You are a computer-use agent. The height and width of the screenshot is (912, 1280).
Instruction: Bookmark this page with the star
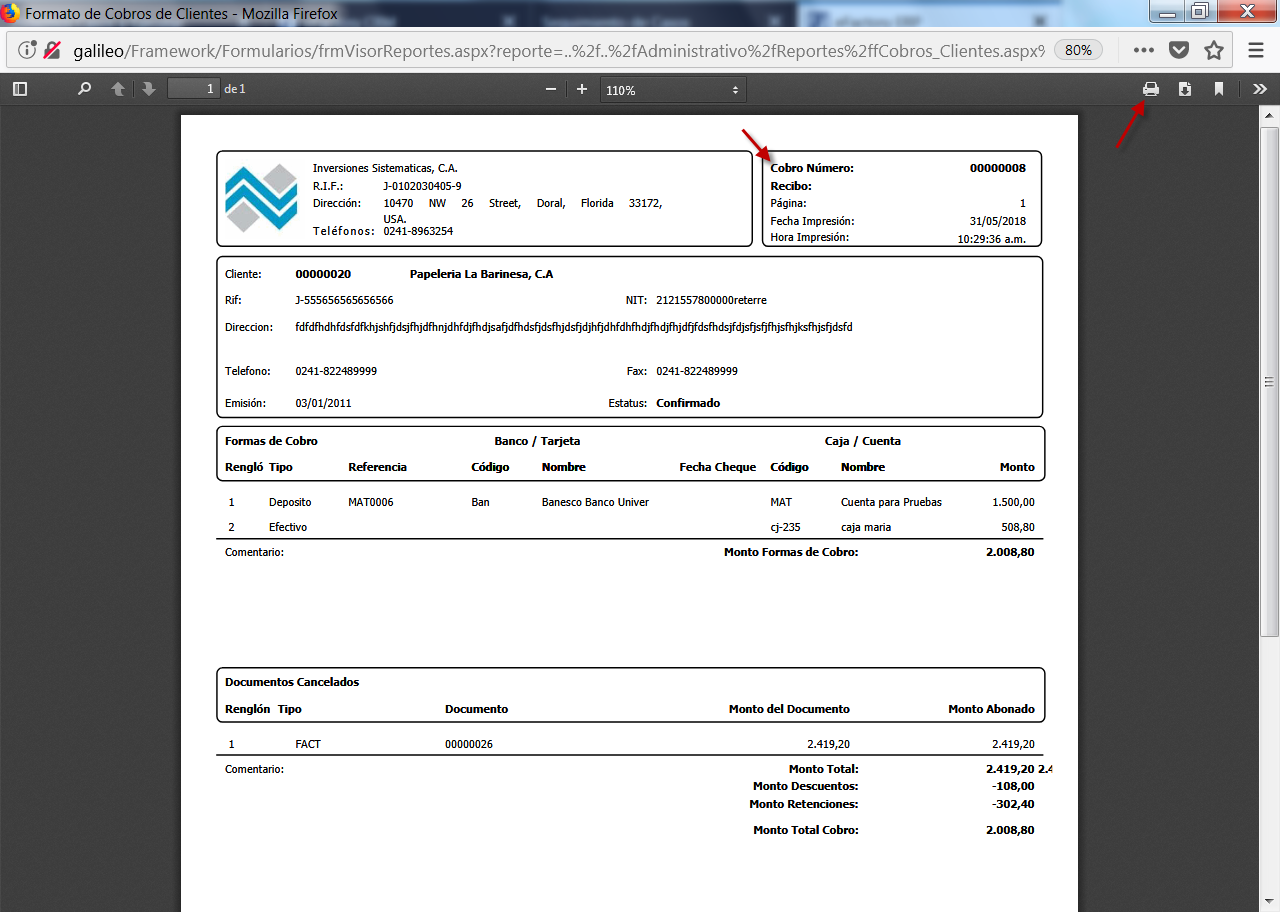[x=1214, y=50]
